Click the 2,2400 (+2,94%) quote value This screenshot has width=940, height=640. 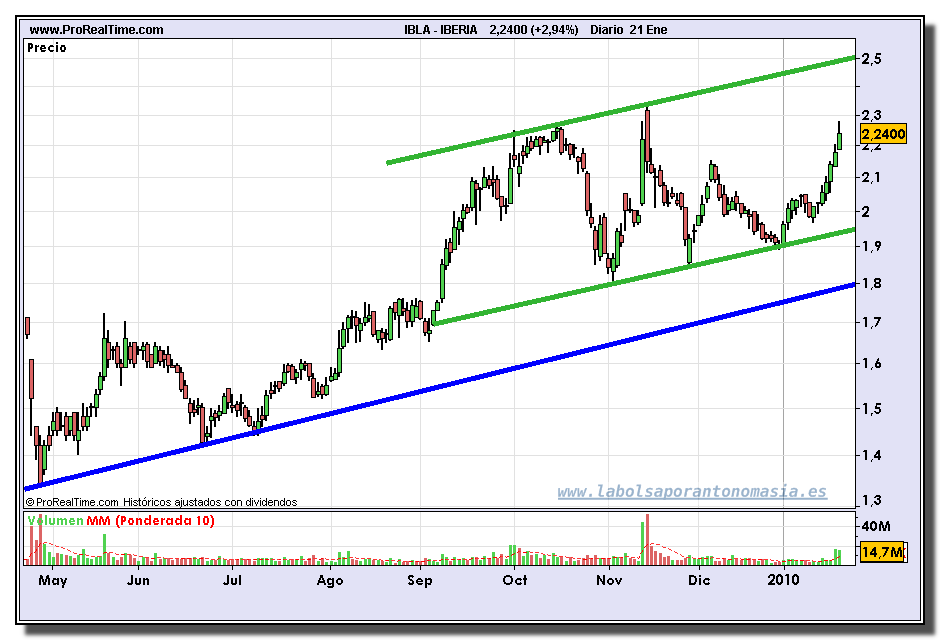(x=534, y=29)
